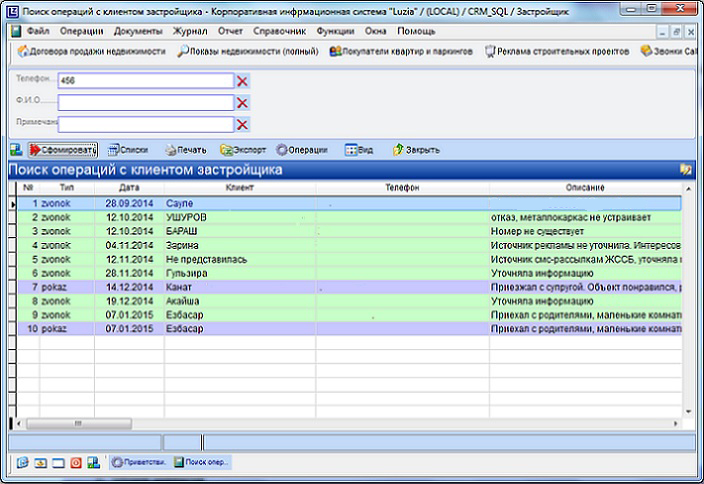The height and width of the screenshot is (484, 704).
Task: Click the application icon left of Файл
Action: [16, 31]
